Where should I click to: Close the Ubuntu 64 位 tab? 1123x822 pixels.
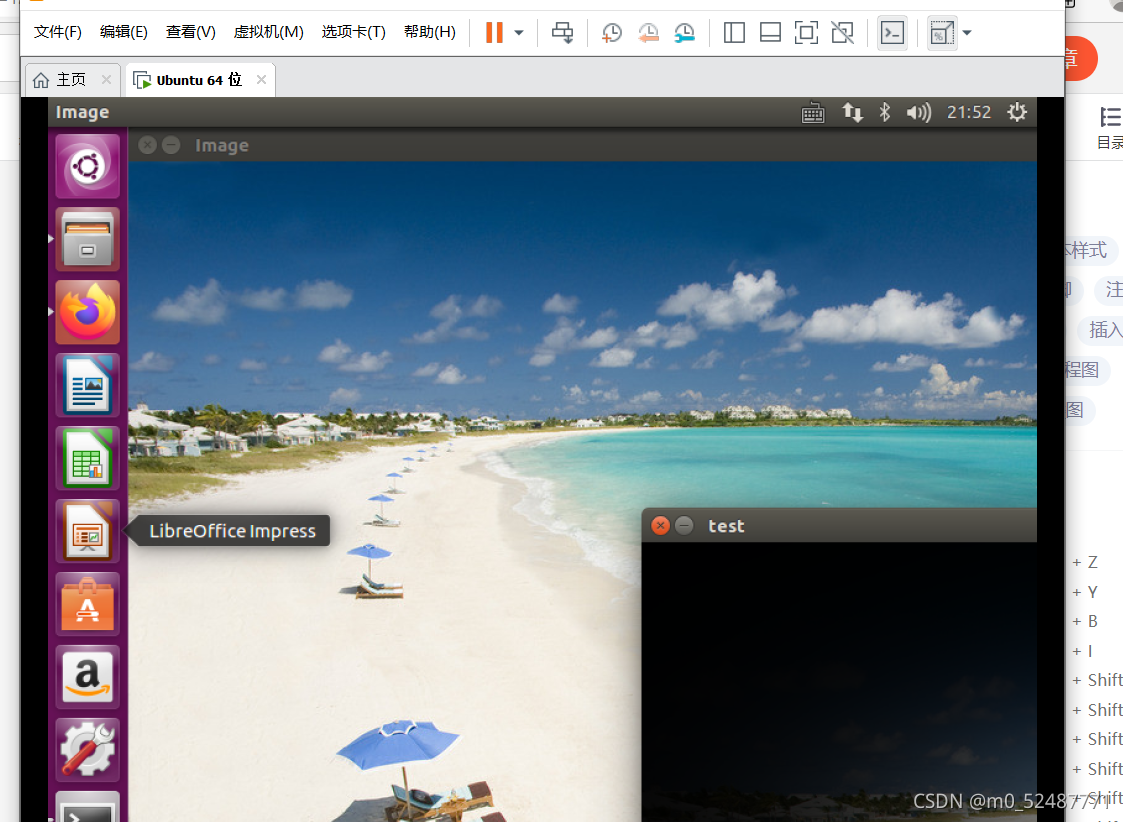pyautogui.click(x=261, y=79)
